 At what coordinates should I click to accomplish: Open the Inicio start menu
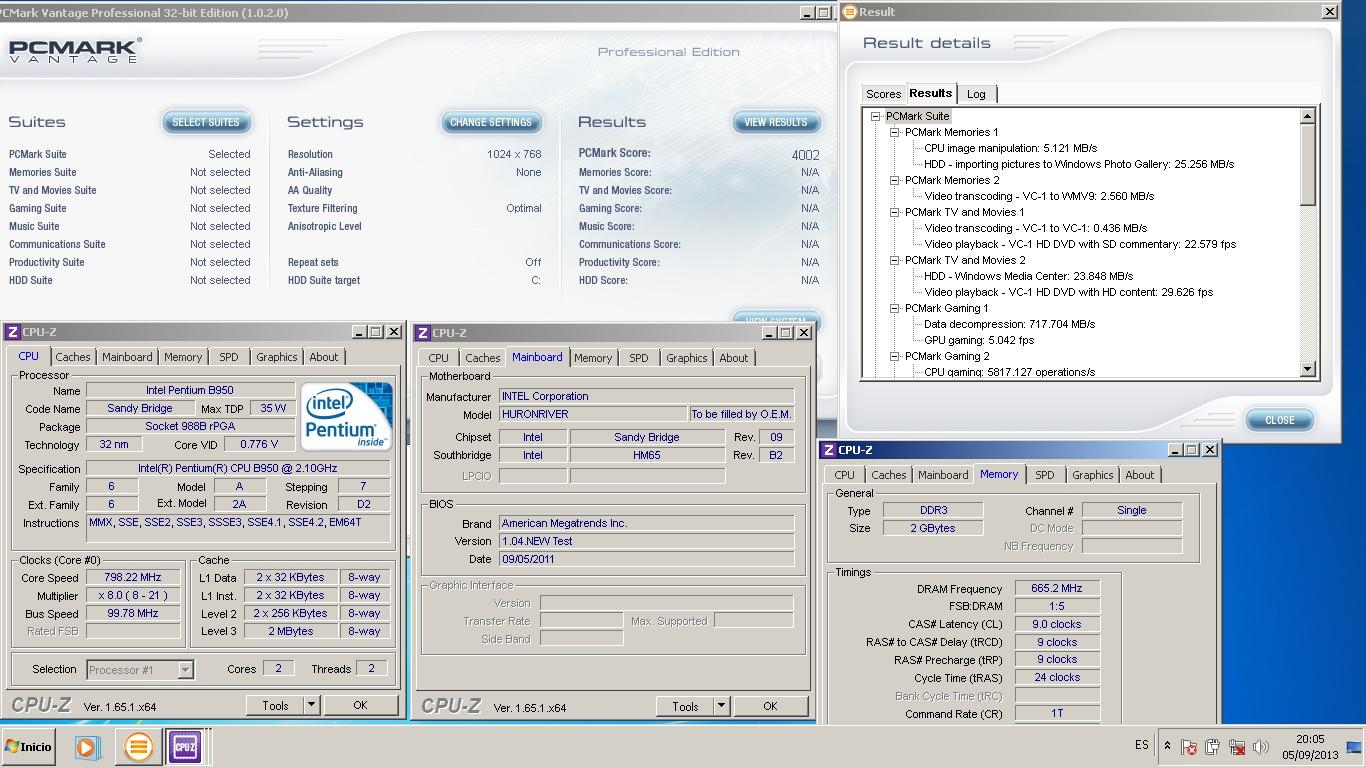(x=28, y=747)
